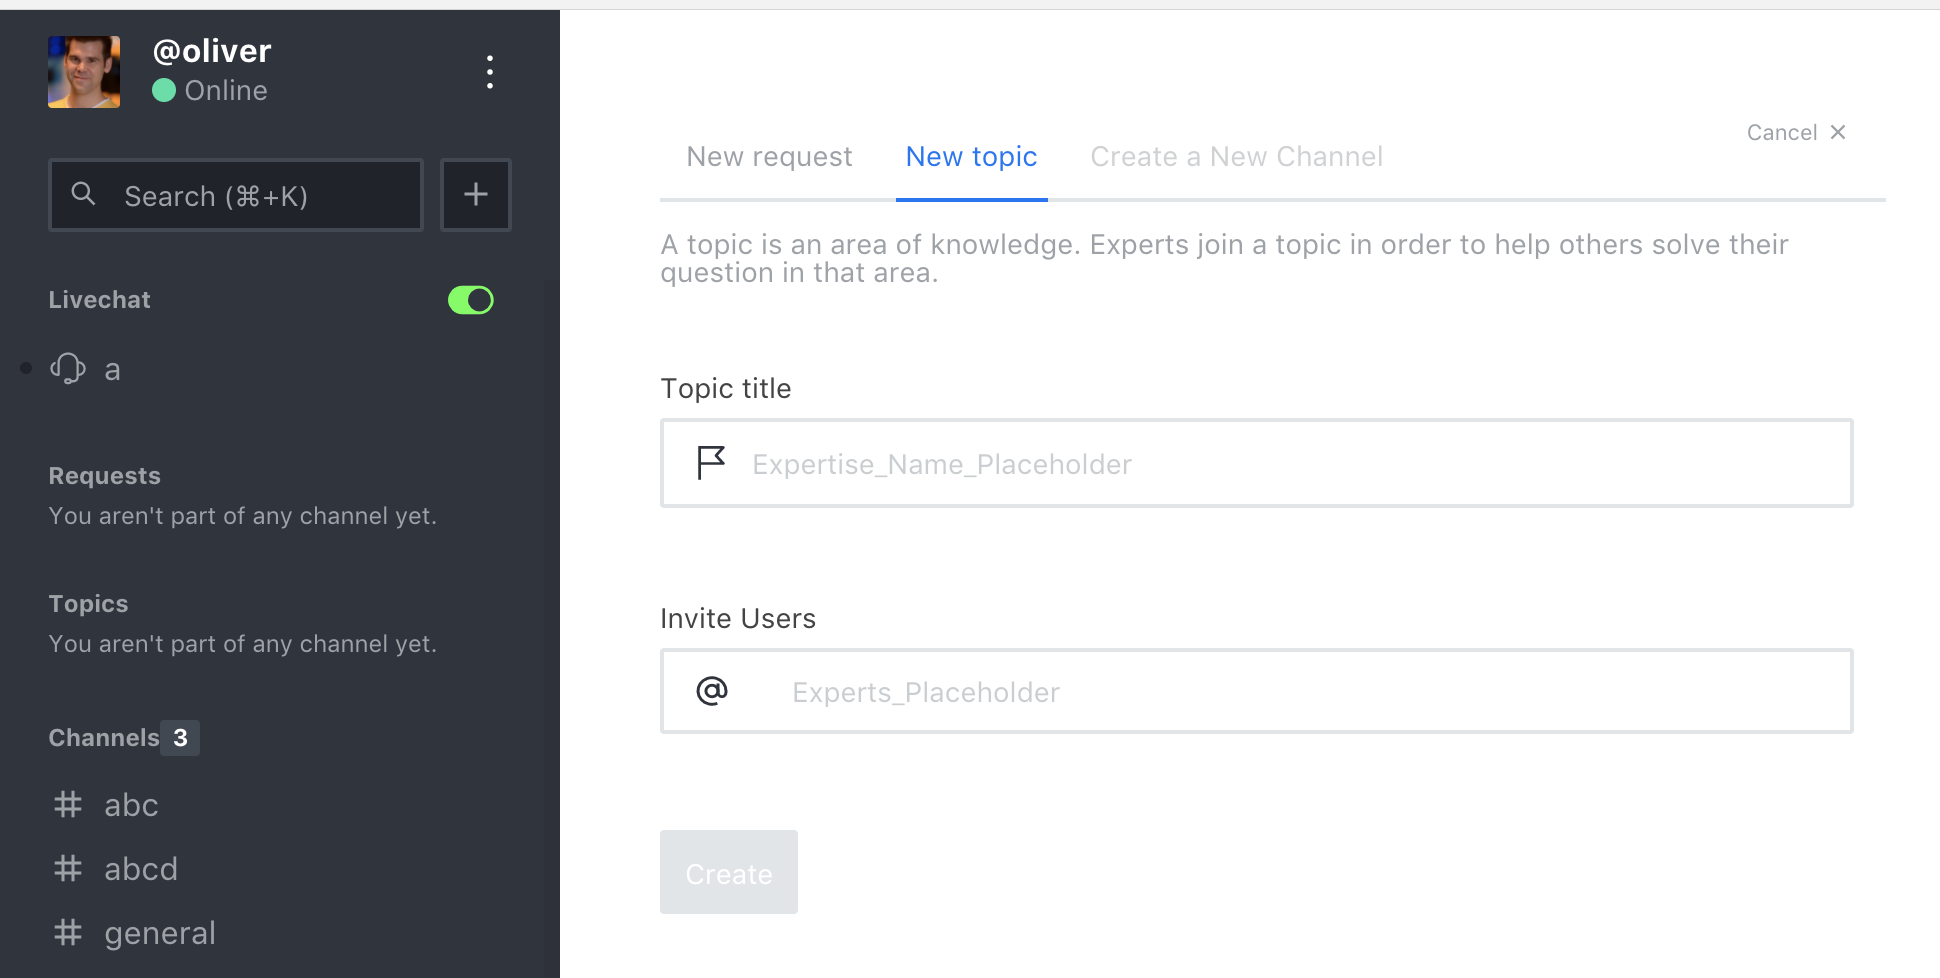This screenshot has width=1940, height=978.
Task: Switch to the New request tab
Action: (768, 156)
